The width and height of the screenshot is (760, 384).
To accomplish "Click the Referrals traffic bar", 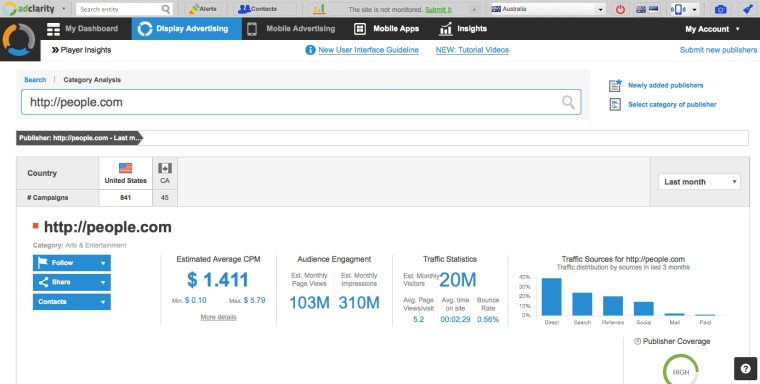I will [x=613, y=306].
